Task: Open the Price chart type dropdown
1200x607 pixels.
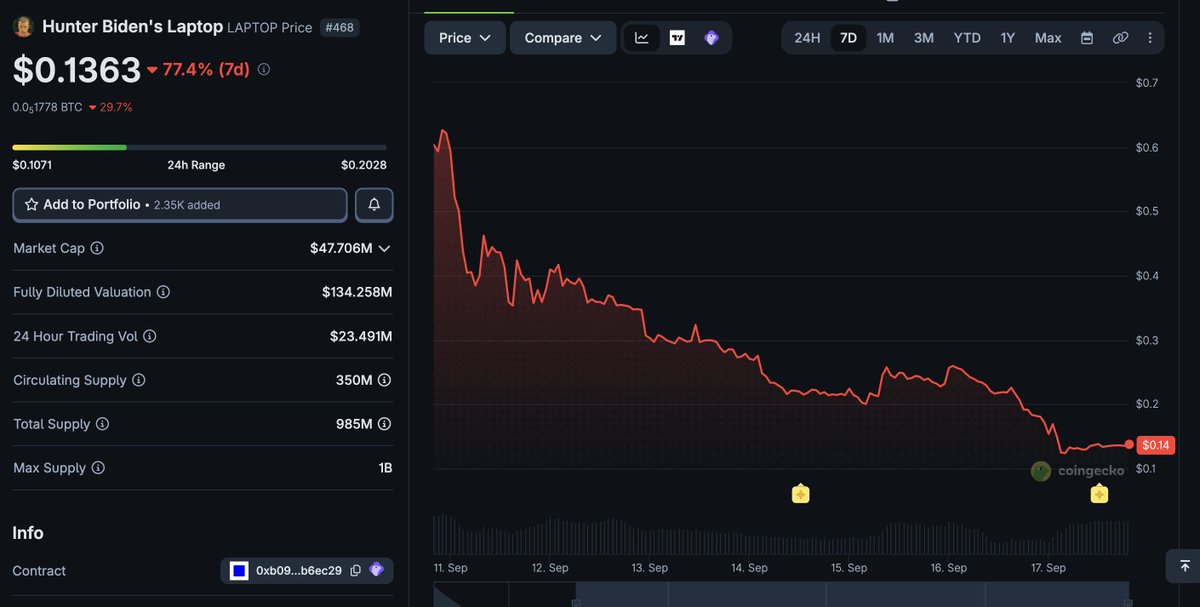Action: coord(465,38)
